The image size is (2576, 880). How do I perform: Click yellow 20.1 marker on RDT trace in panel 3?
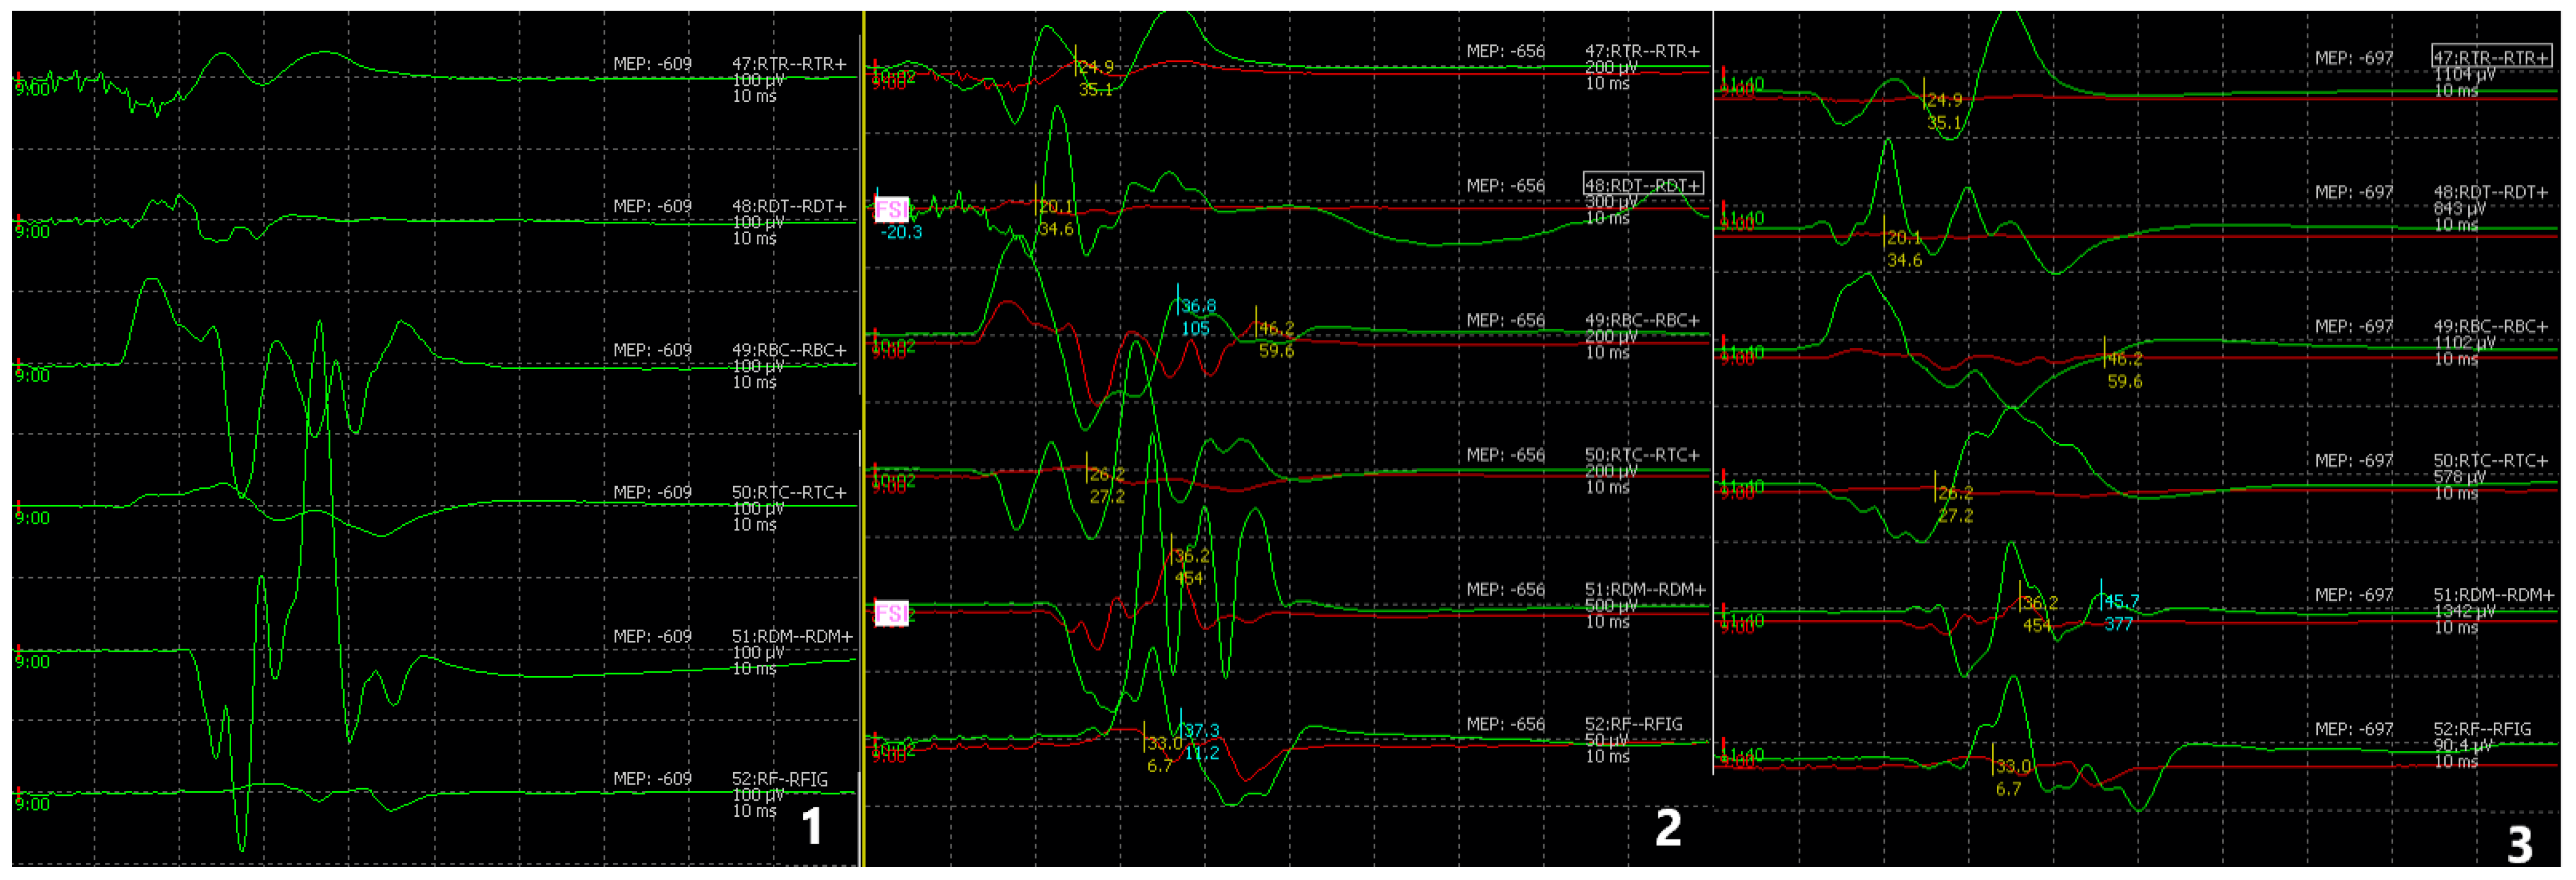tap(1903, 238)
